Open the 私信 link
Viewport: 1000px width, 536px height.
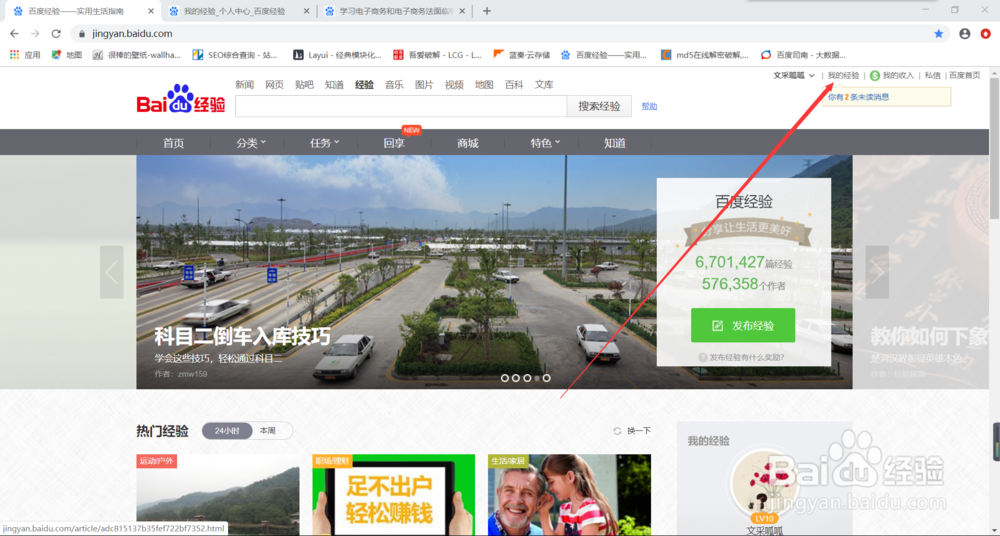(x=932, y=75)
